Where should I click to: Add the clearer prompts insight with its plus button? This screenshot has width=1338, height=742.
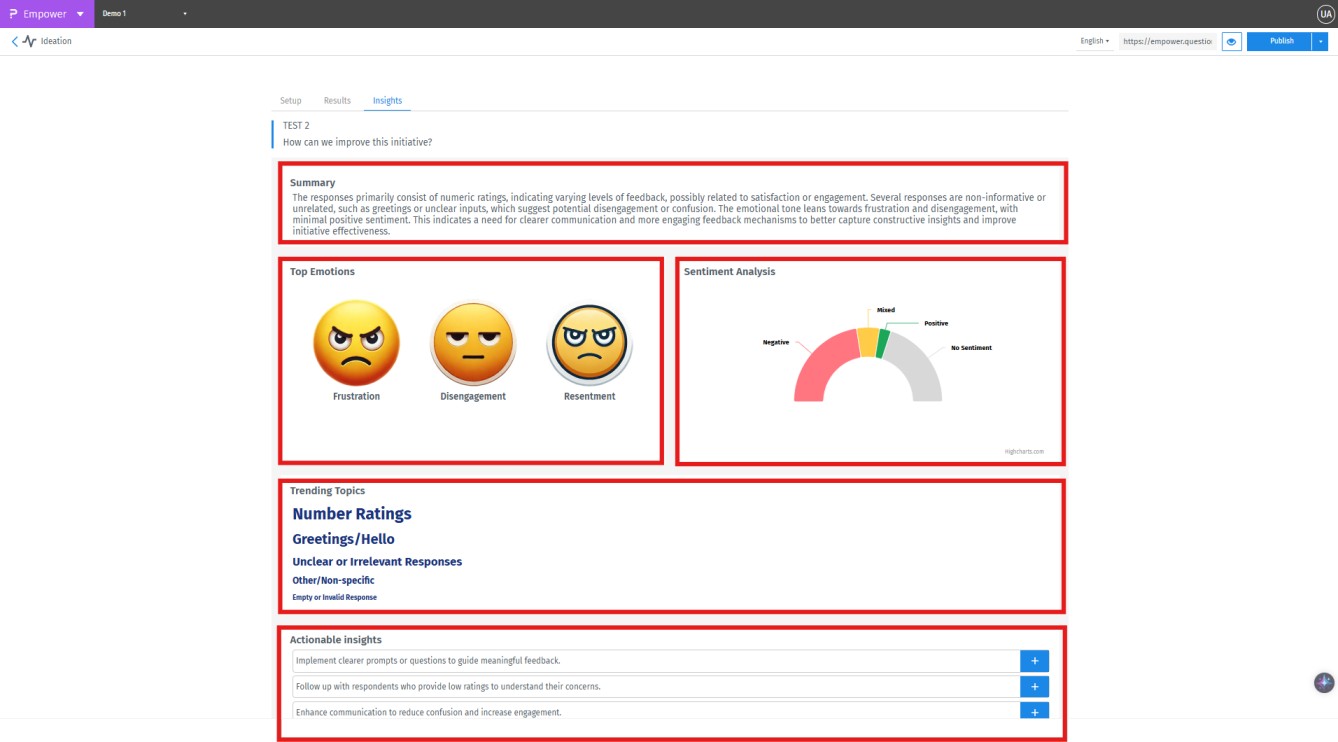pos(1034,661)
